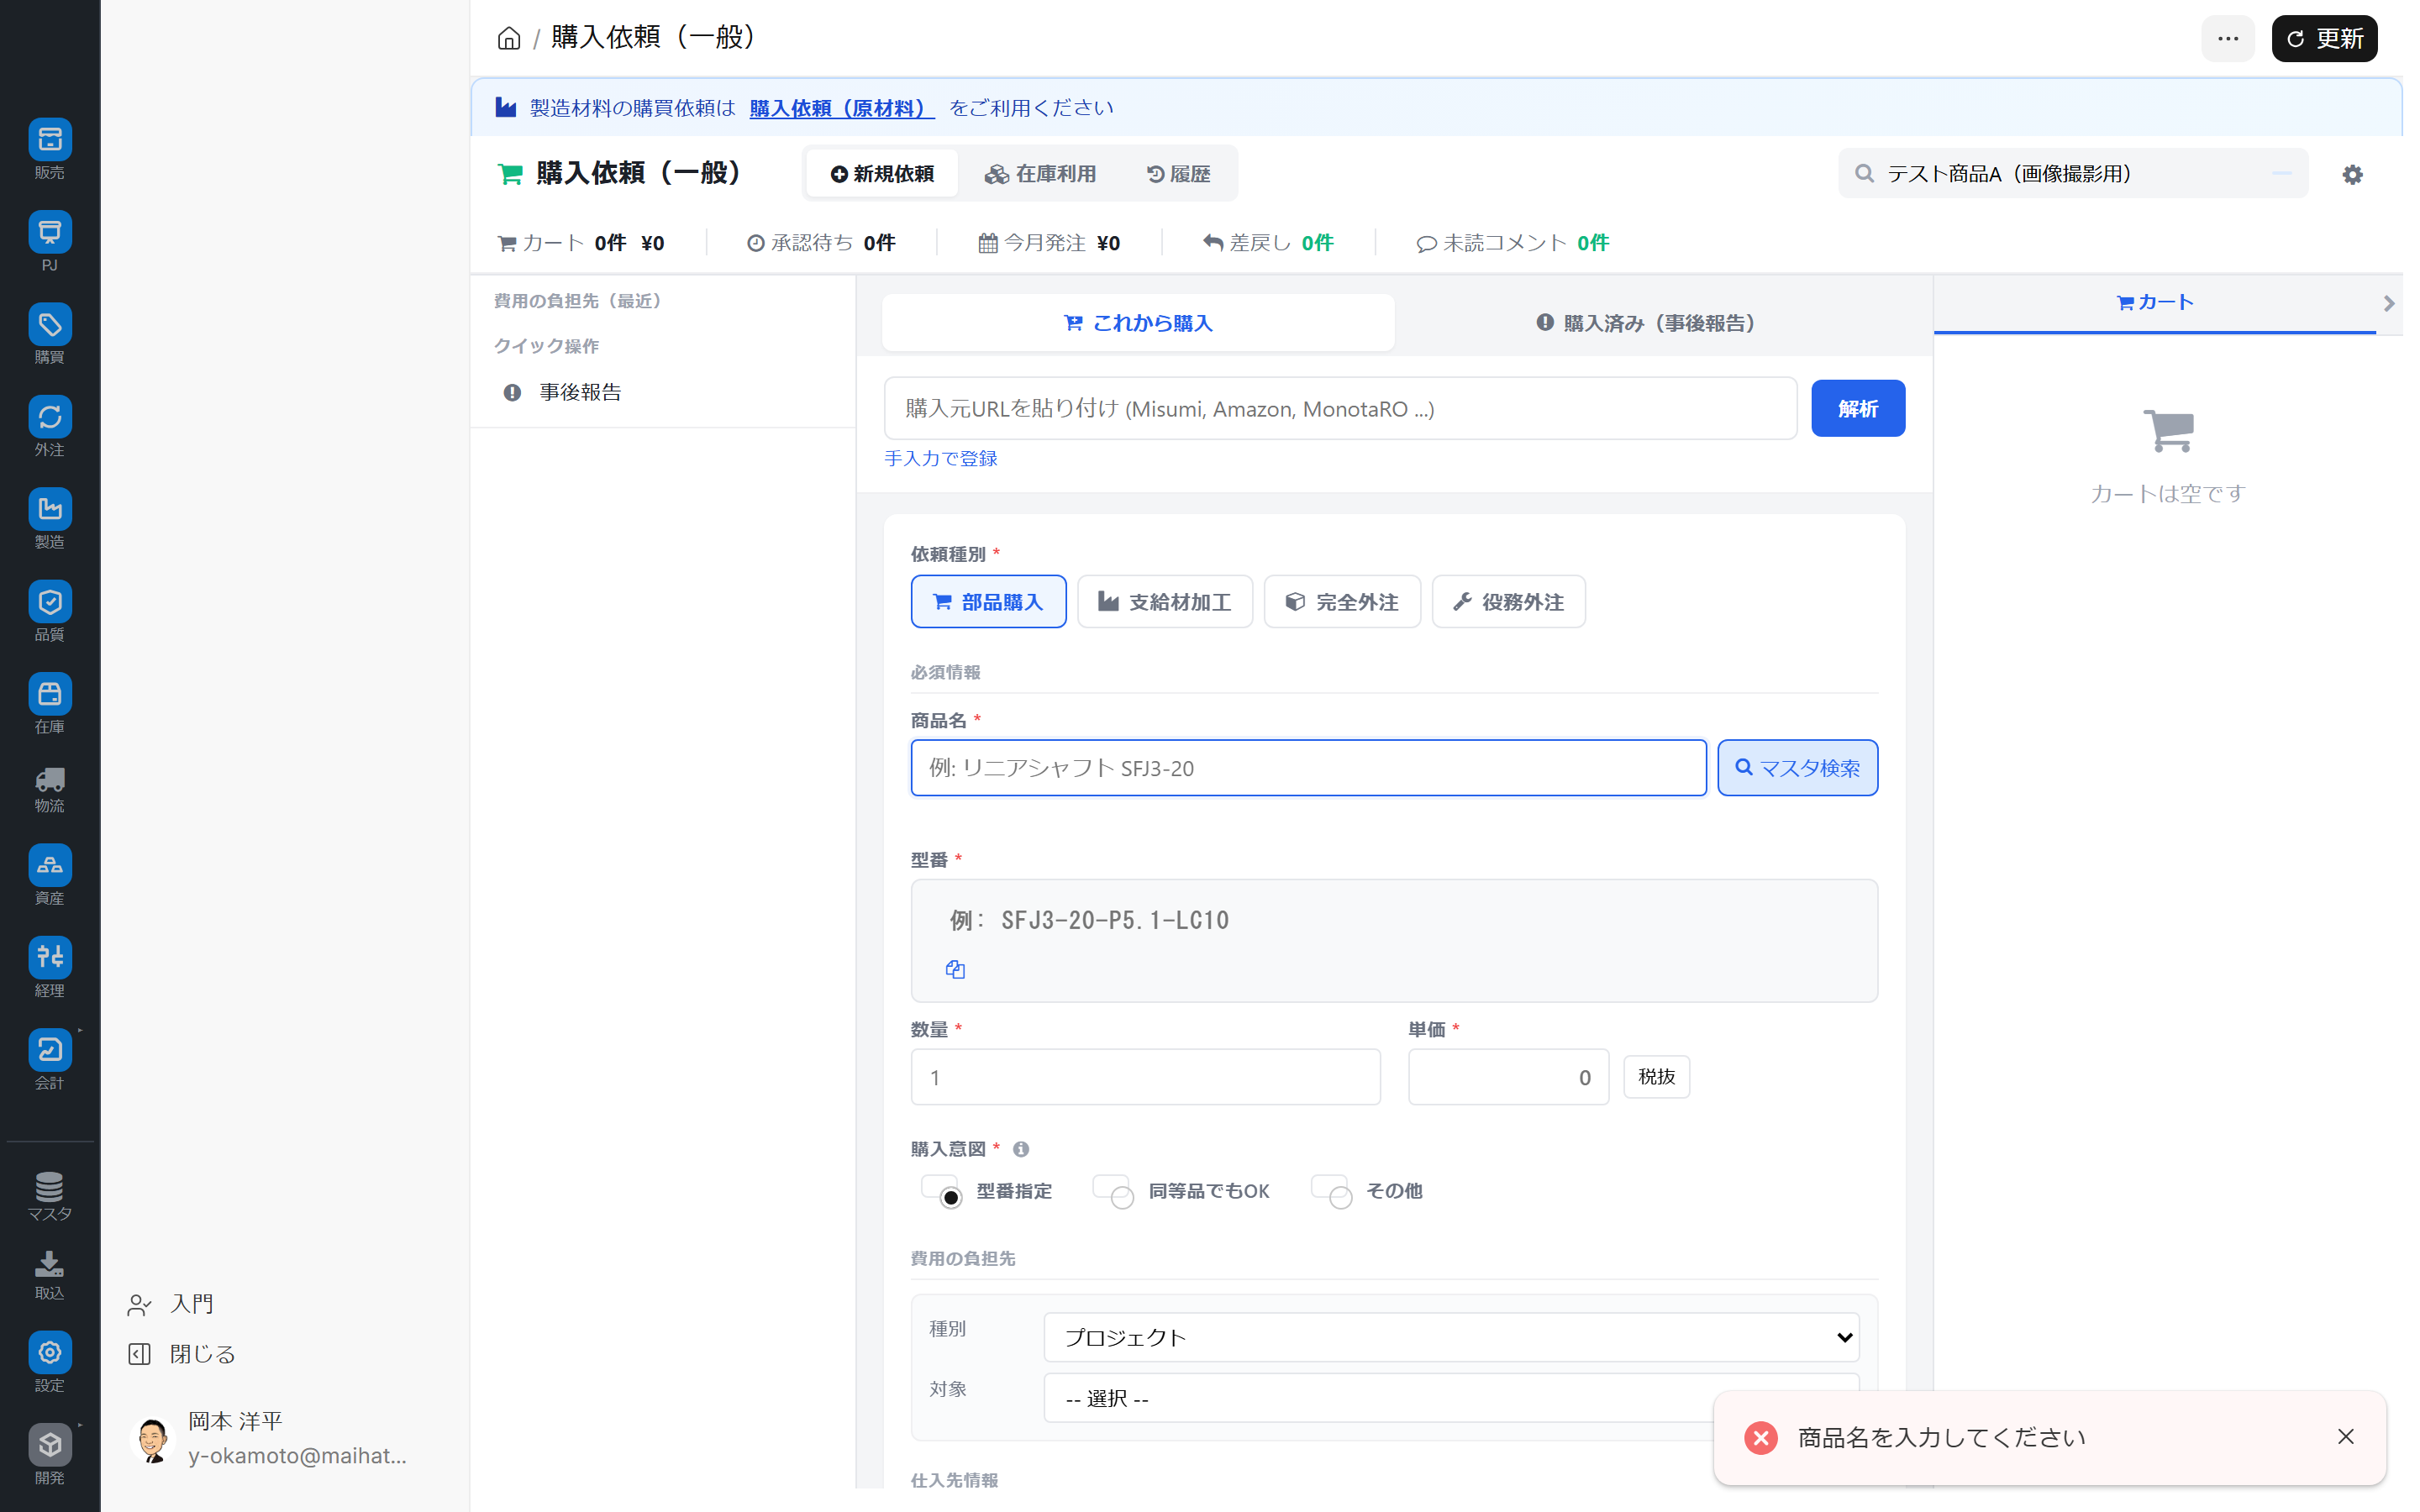
Task: Click the 商品名 input field
Action: 1307,768
